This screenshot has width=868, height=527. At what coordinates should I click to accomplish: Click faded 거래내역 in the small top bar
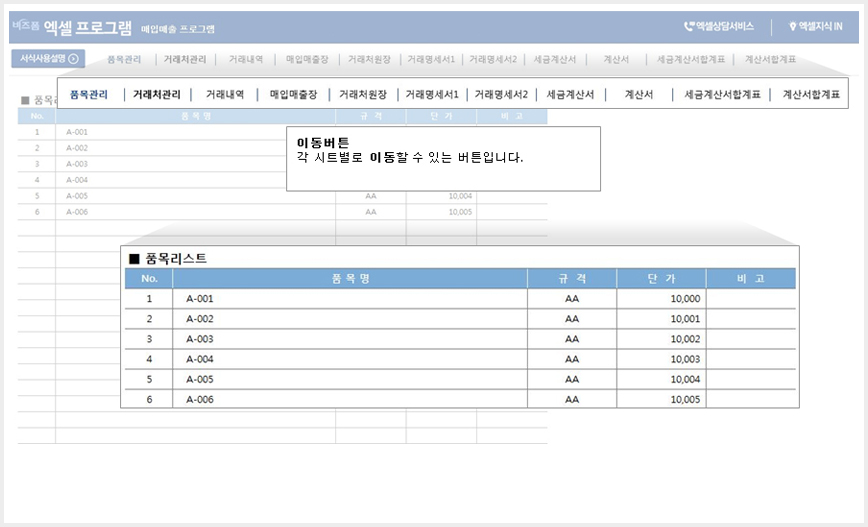pos(246,59)
